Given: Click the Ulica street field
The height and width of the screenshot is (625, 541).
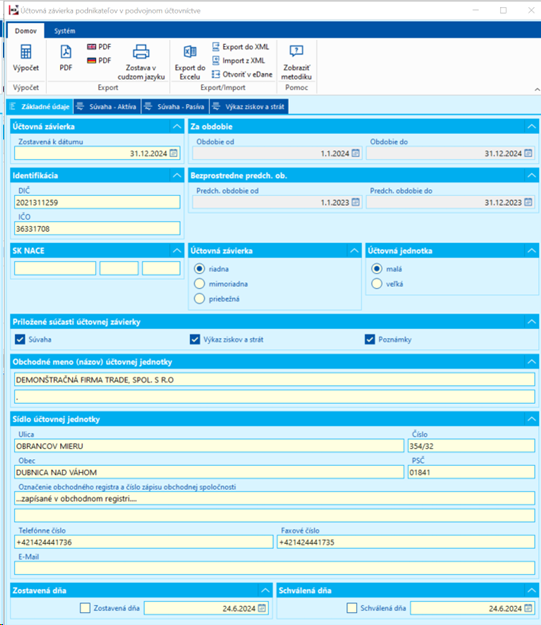Looking at the screenshot, I should pyautogui.click(x=209, y=446).
